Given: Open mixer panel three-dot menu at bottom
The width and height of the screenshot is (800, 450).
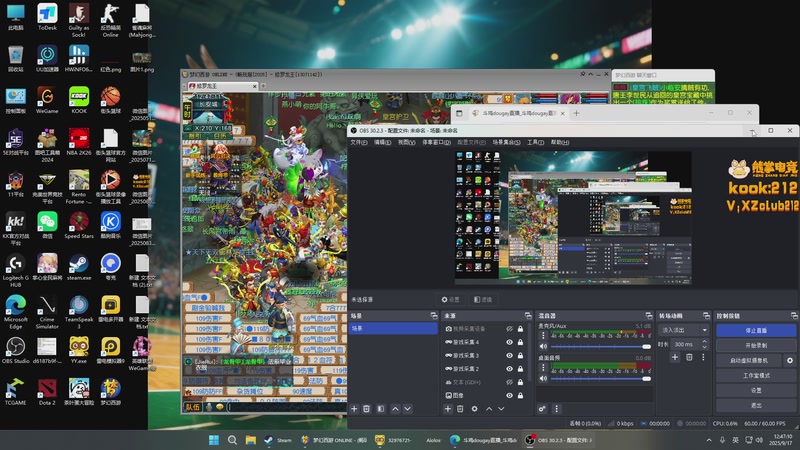Looking at the screenshot, I should [557, 409].
